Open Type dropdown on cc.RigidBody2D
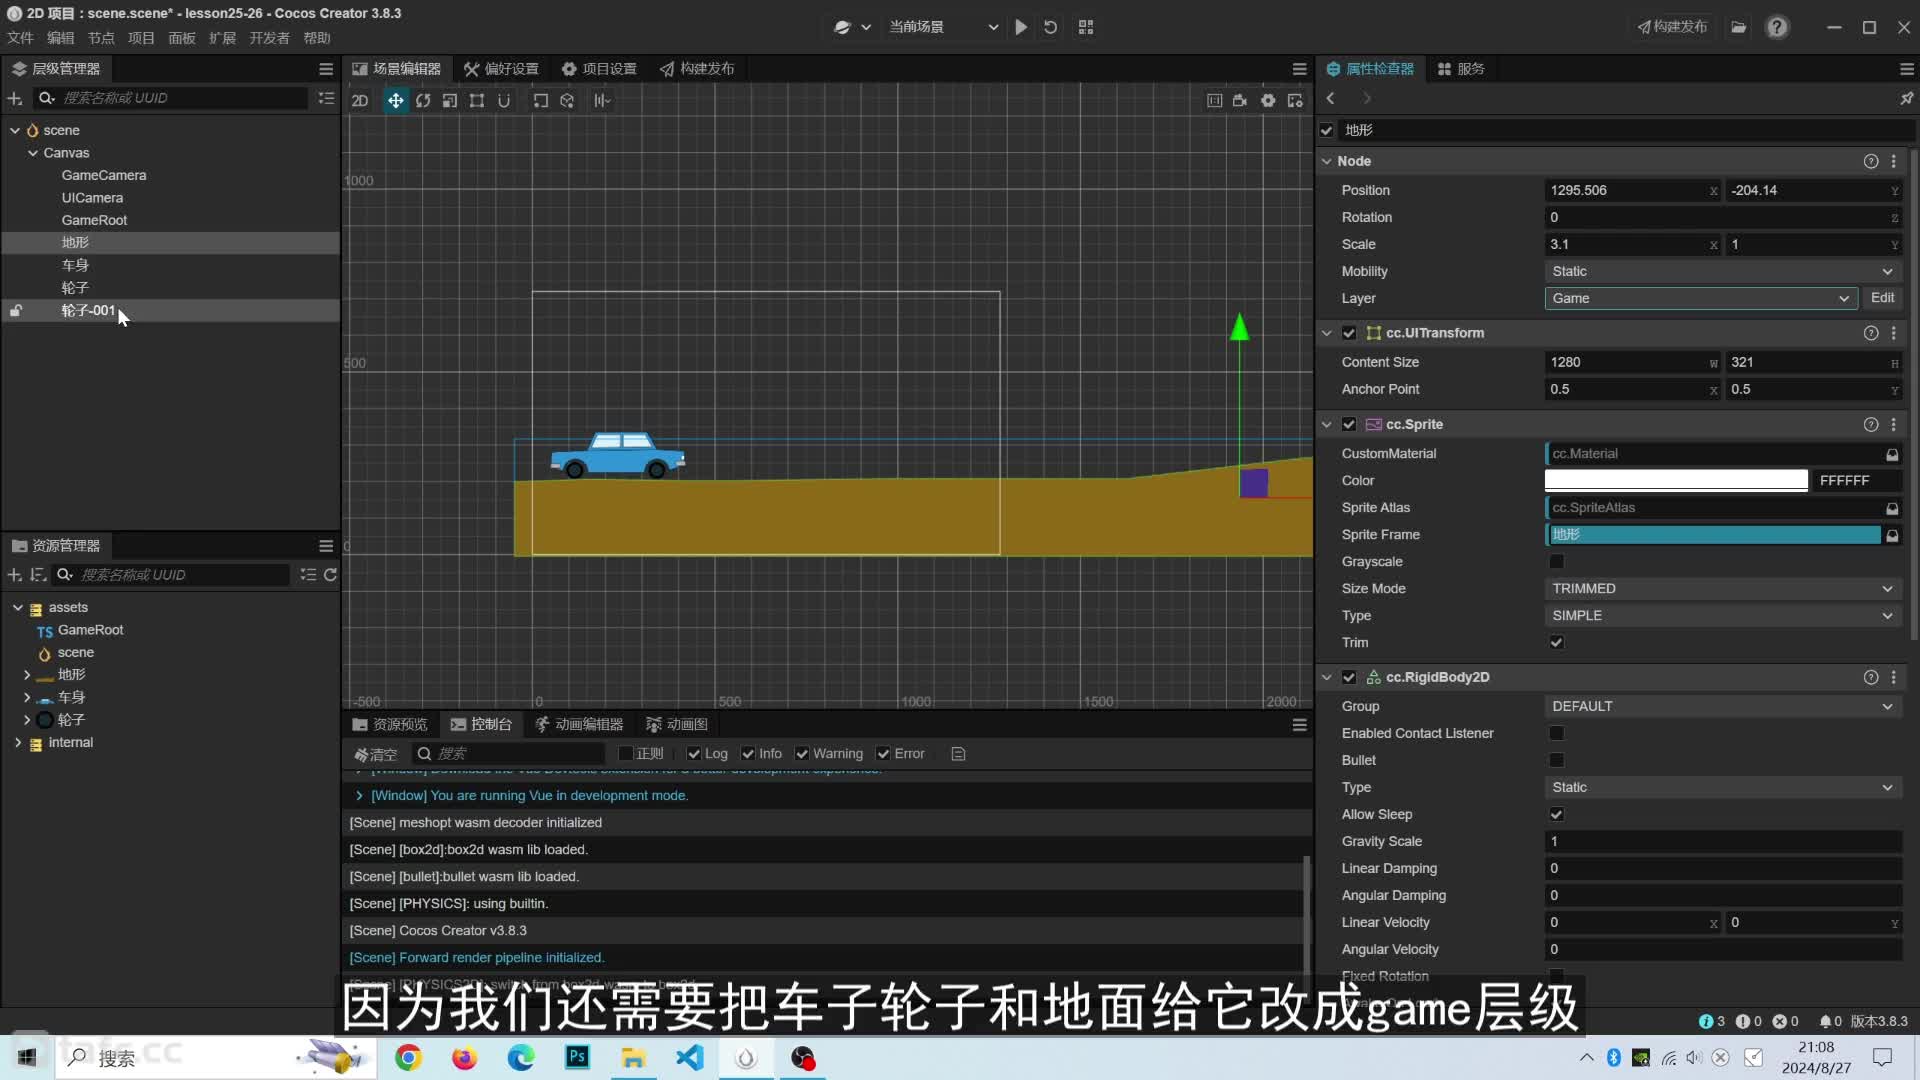Screen dimensions: 1920x1080 1721,786
